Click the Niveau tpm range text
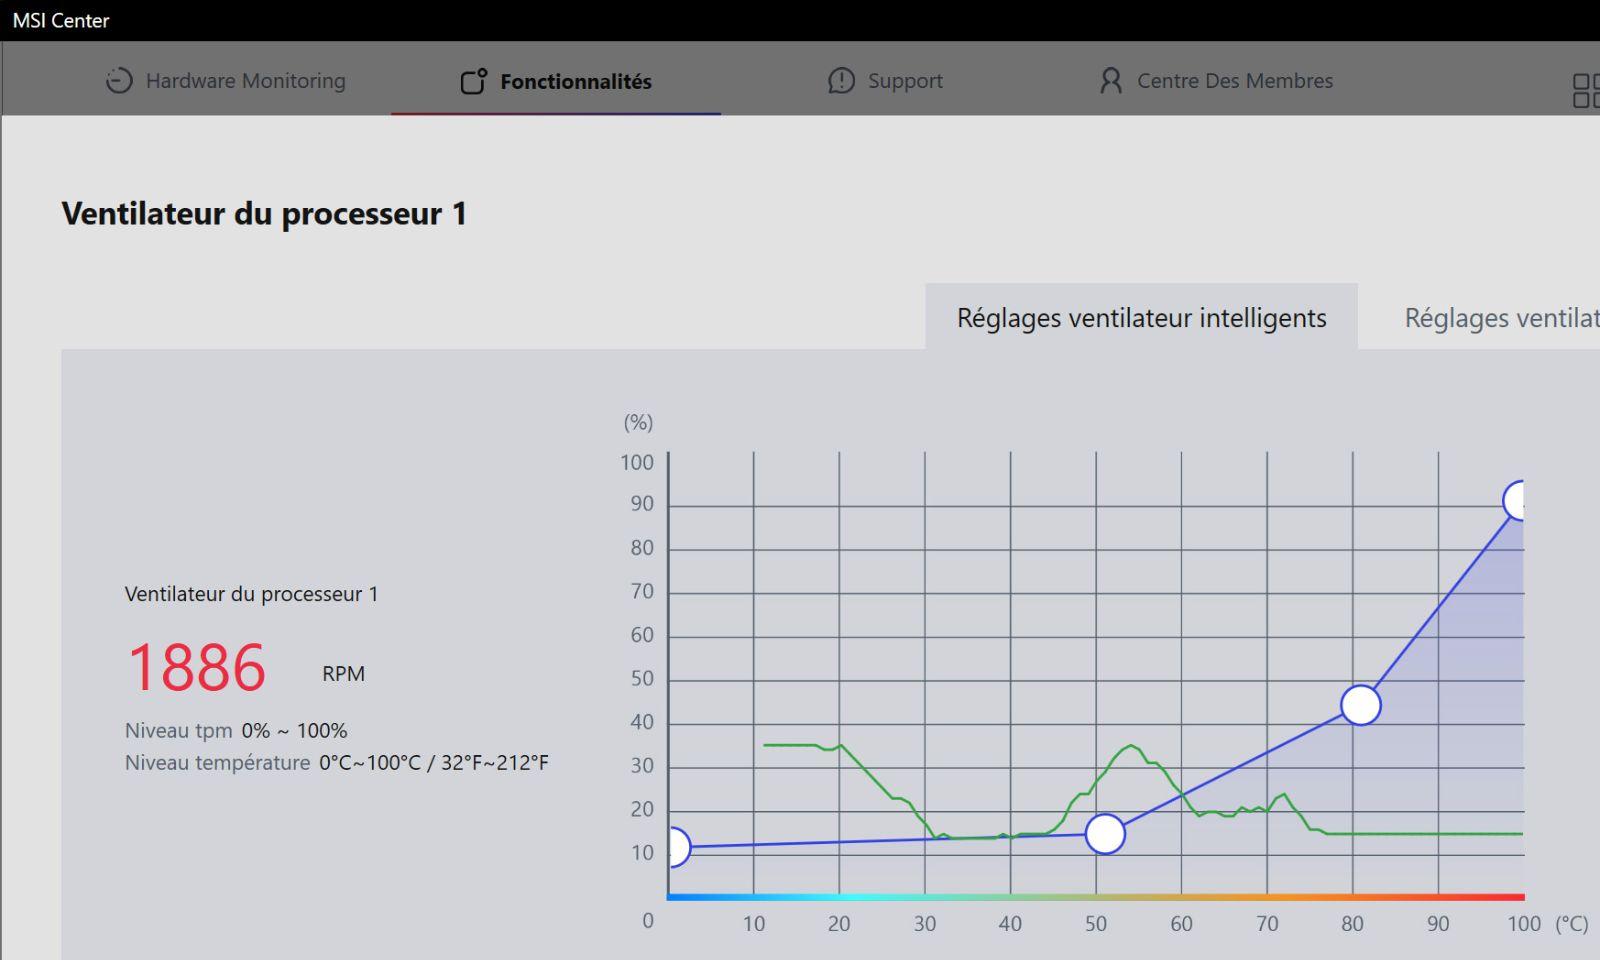The width and height of the screenshot is (1600, 960). [x=294, y=731]
